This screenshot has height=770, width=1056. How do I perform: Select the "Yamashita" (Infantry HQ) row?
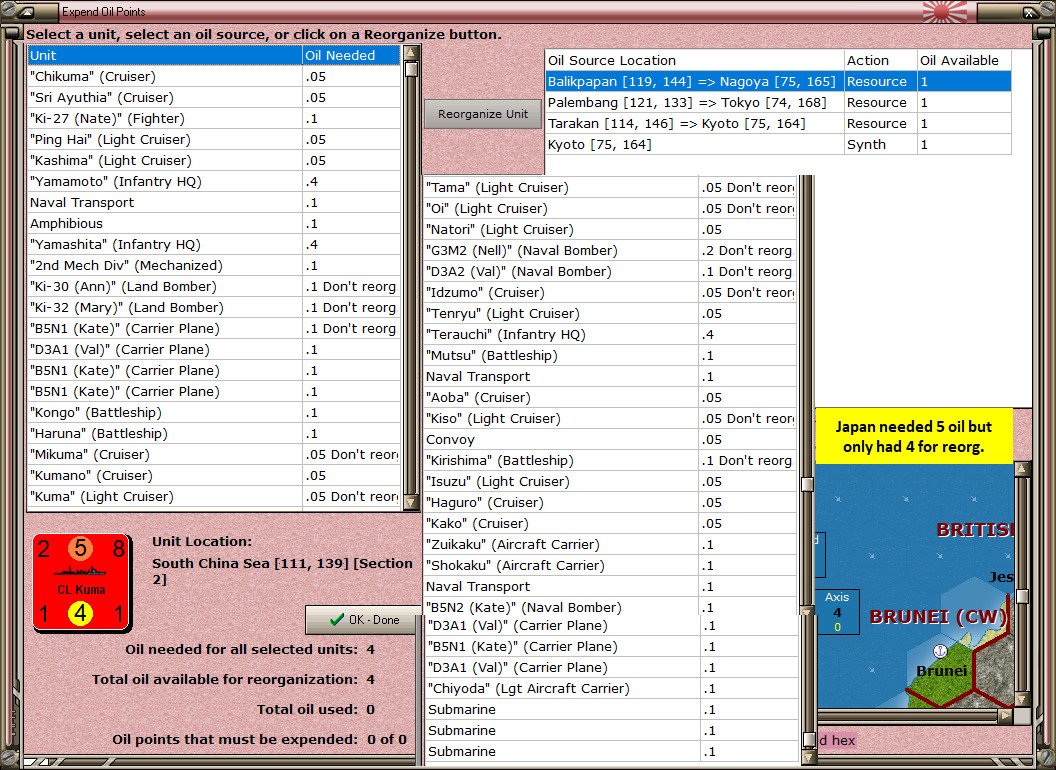click(x=214, y=245)
